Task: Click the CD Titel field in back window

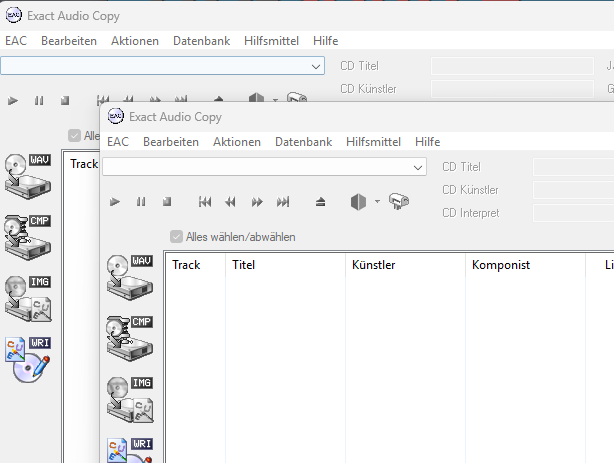Action: click(512, 66)
